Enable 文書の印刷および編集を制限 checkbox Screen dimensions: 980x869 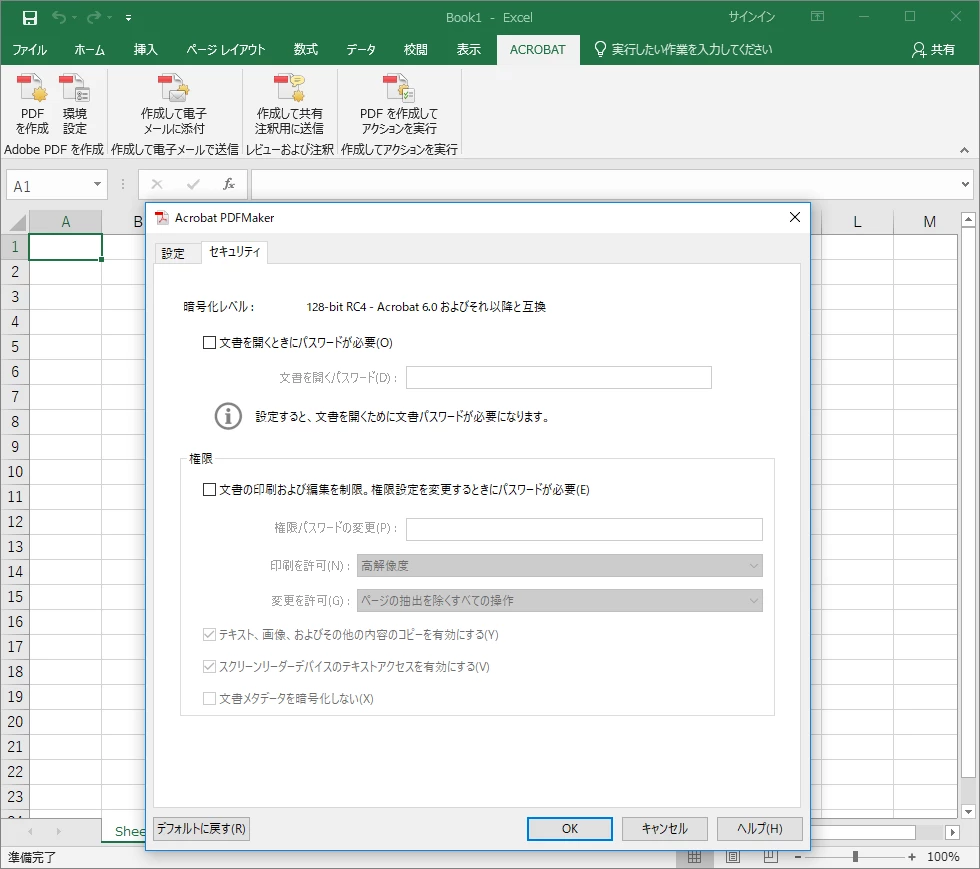click(209, 490)
